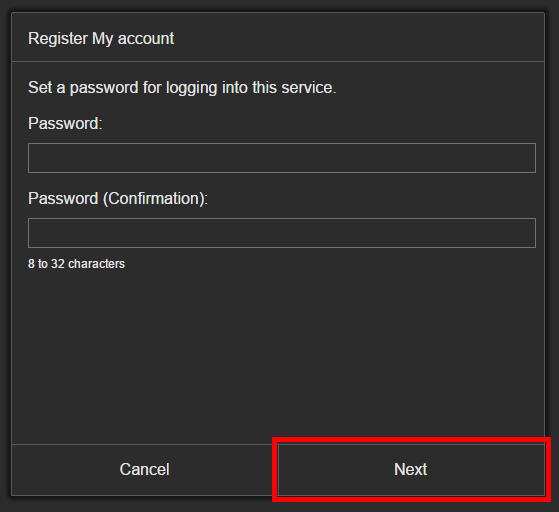The image size is (559, 512).
Task: Proceed to next registration step
Action: (x=411, y=470)
